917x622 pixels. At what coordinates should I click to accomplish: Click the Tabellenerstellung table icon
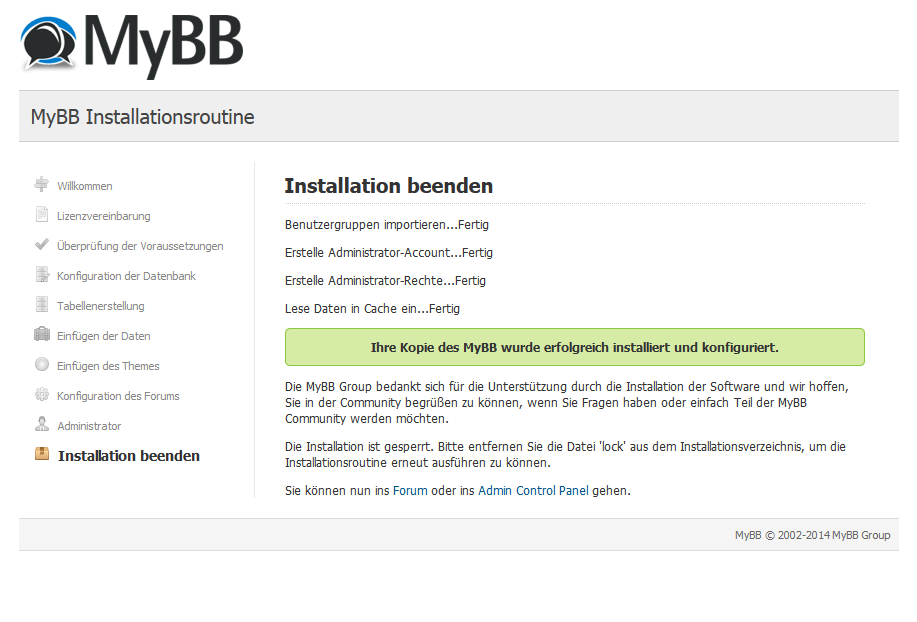click(42, 304)
